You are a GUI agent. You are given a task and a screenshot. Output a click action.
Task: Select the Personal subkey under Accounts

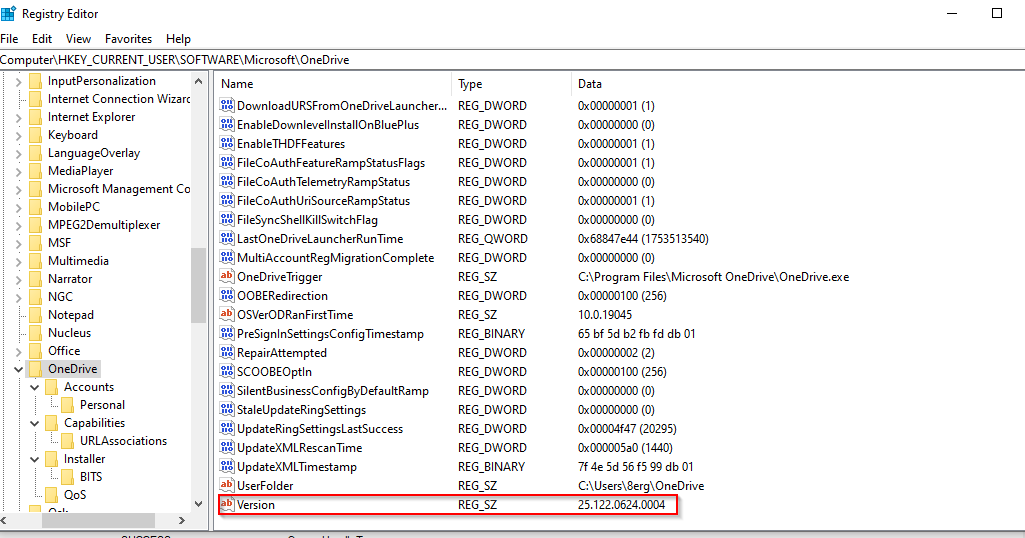pos(102,405)
